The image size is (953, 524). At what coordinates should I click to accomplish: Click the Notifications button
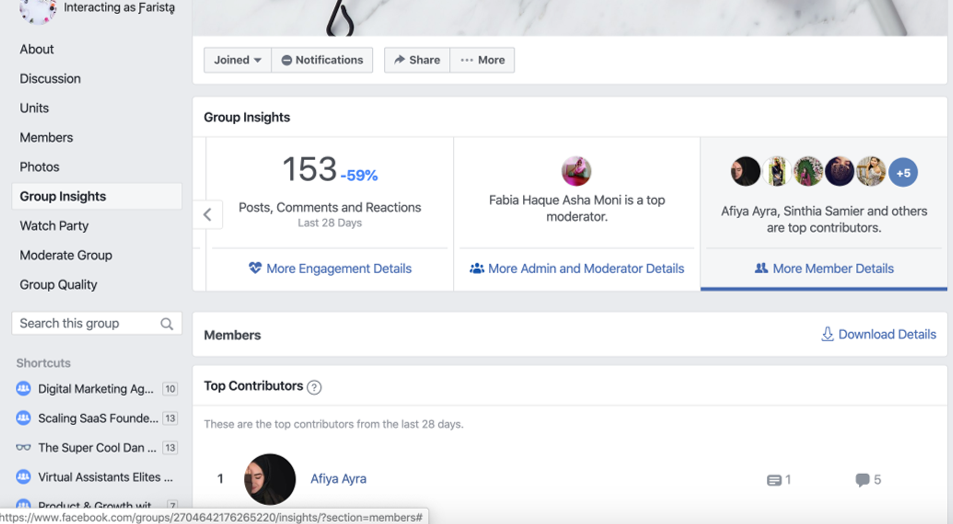(322, 60)
